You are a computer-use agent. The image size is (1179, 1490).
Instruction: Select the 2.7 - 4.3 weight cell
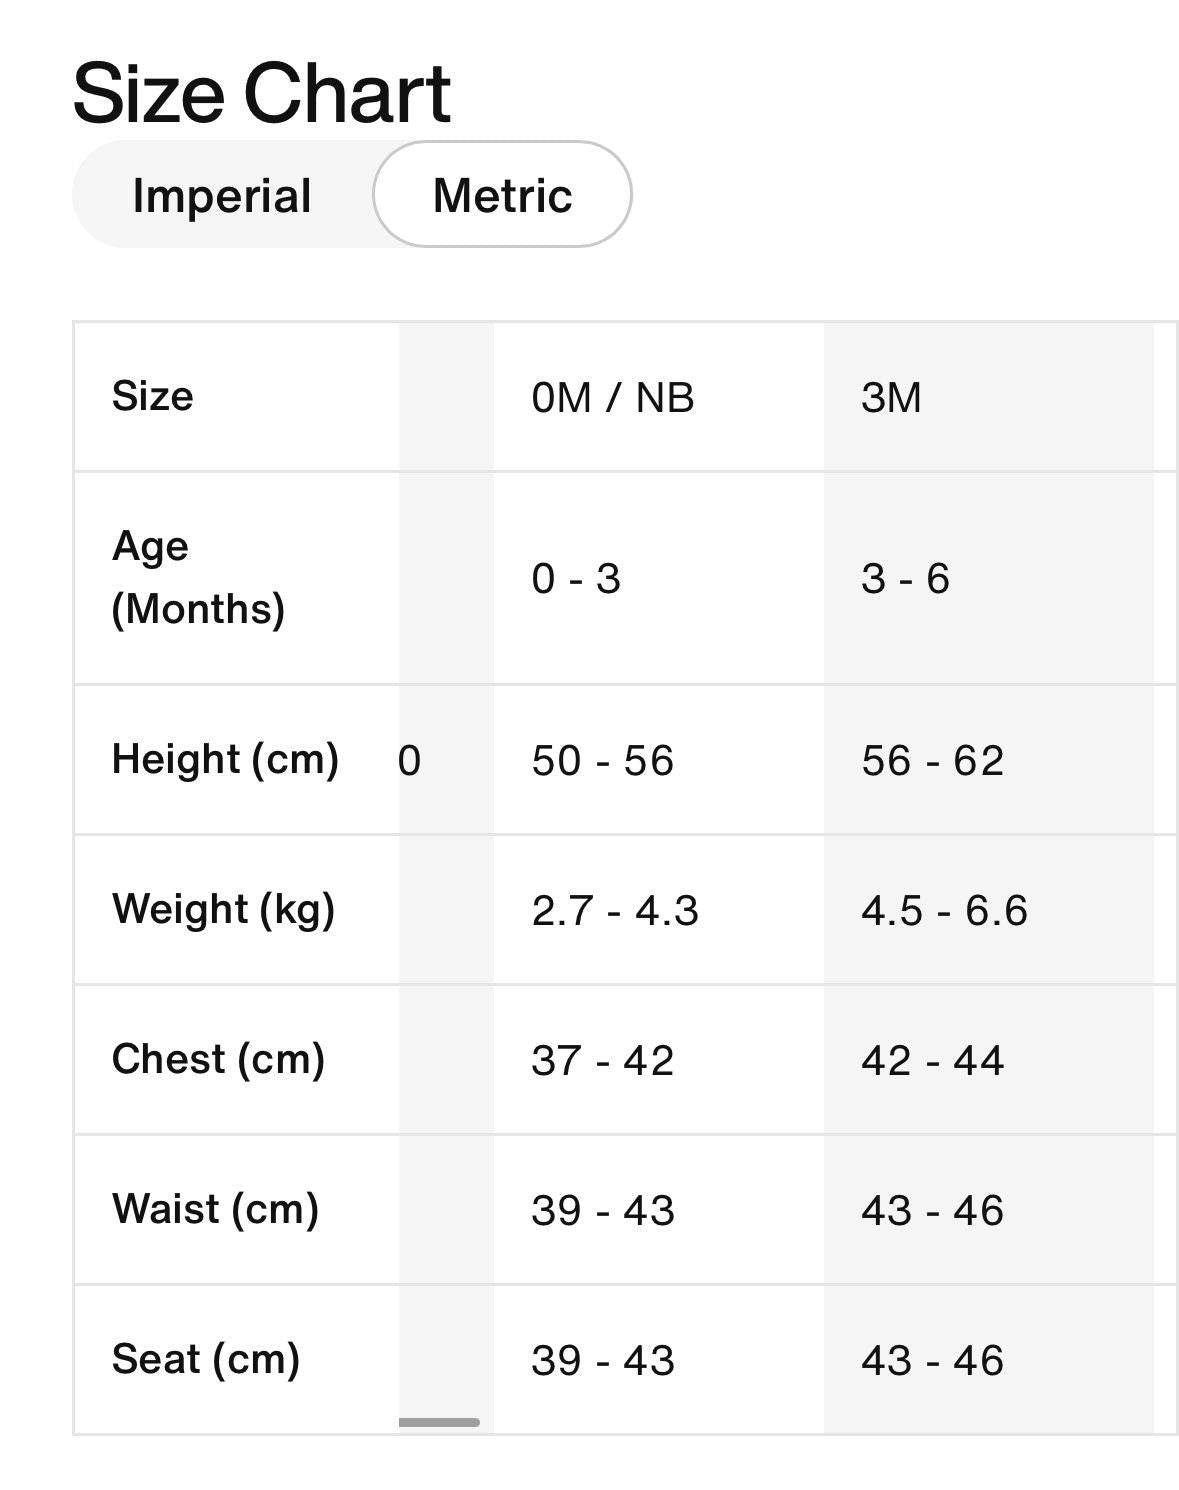[x=615, y=910]
